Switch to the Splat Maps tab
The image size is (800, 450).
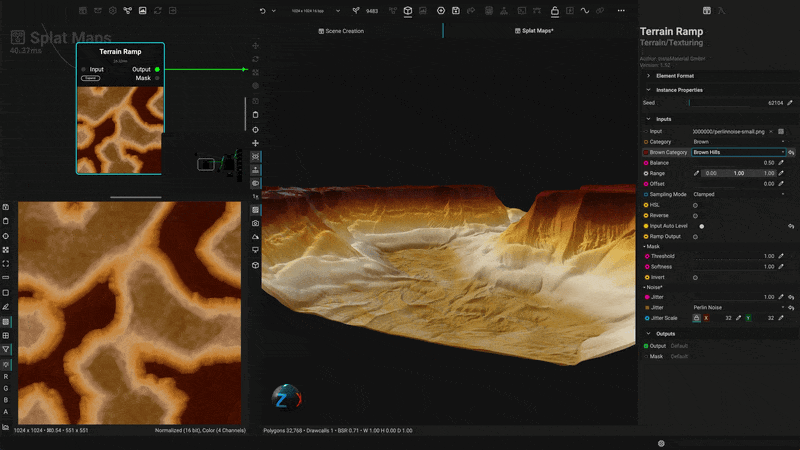pyautogui.click(x=534, y=31)
